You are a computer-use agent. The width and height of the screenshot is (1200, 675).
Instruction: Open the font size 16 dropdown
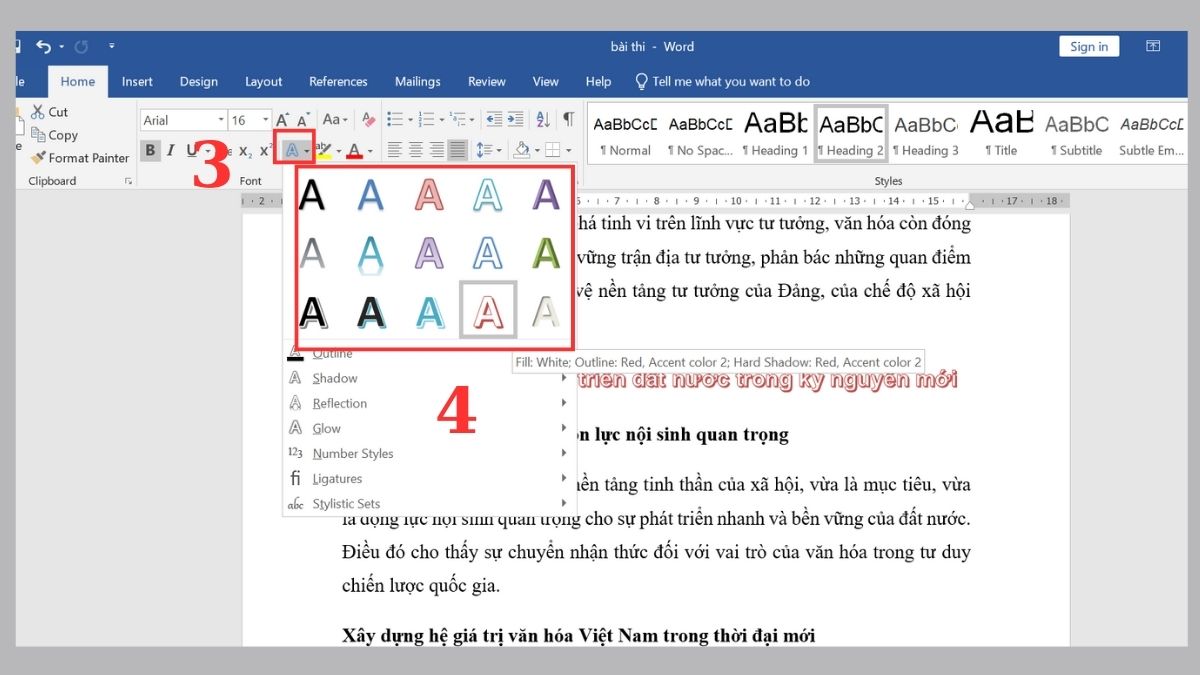(x=265, y=120)
